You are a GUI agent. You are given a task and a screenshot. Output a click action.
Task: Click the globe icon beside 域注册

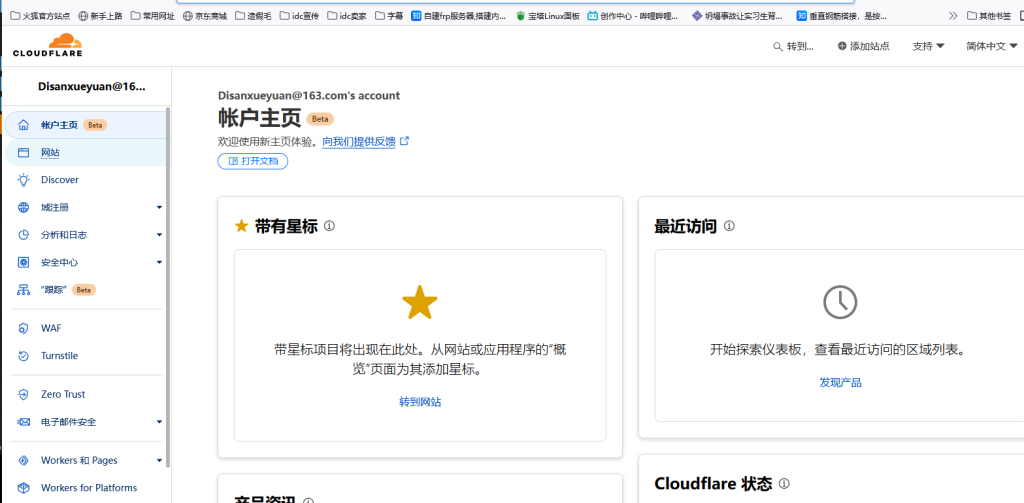click(24, 207)
